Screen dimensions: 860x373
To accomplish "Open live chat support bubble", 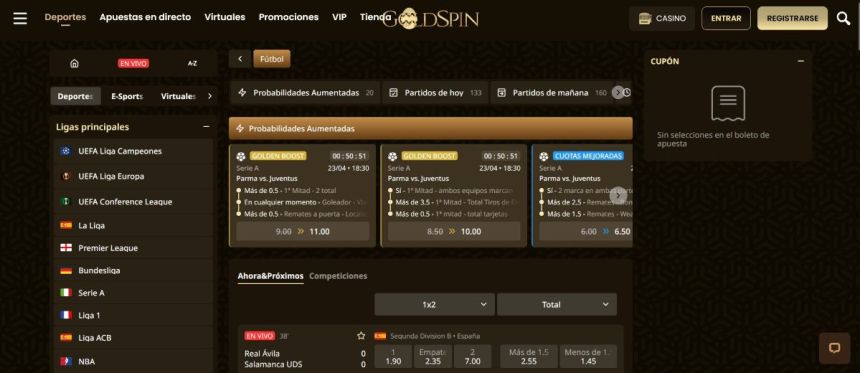I will 835,348.
